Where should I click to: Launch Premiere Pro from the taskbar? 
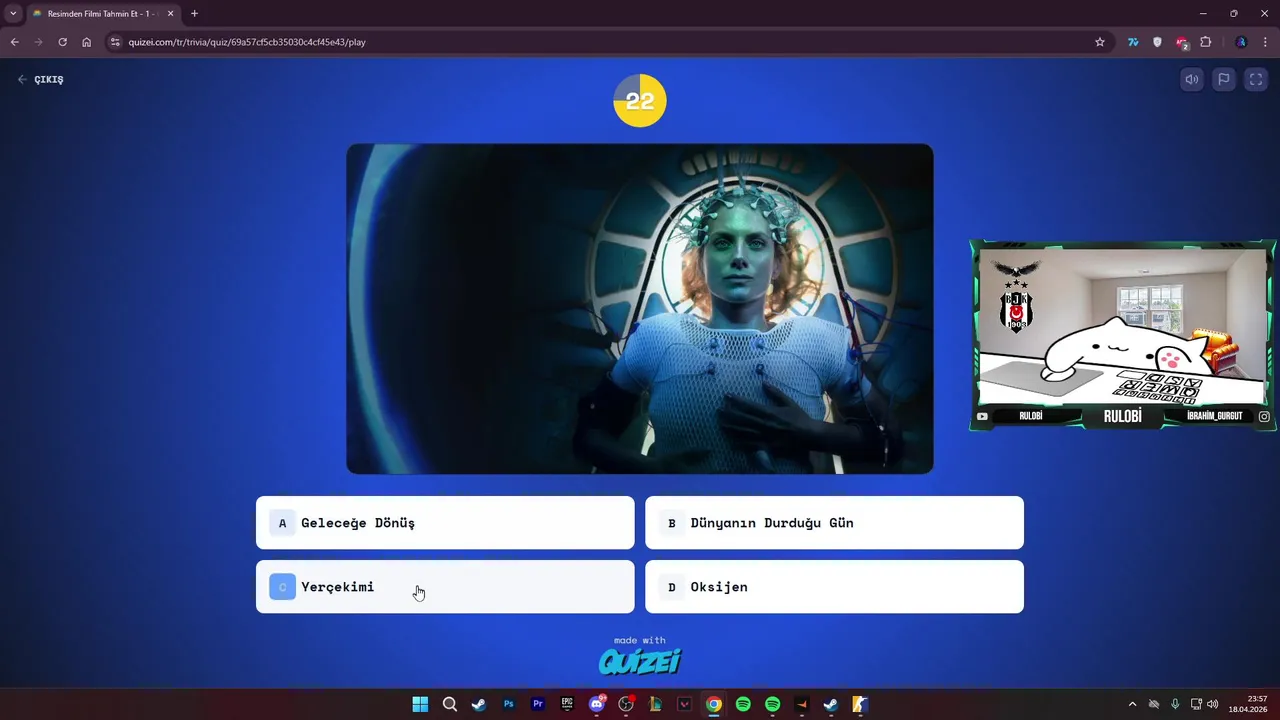point(538,704)
